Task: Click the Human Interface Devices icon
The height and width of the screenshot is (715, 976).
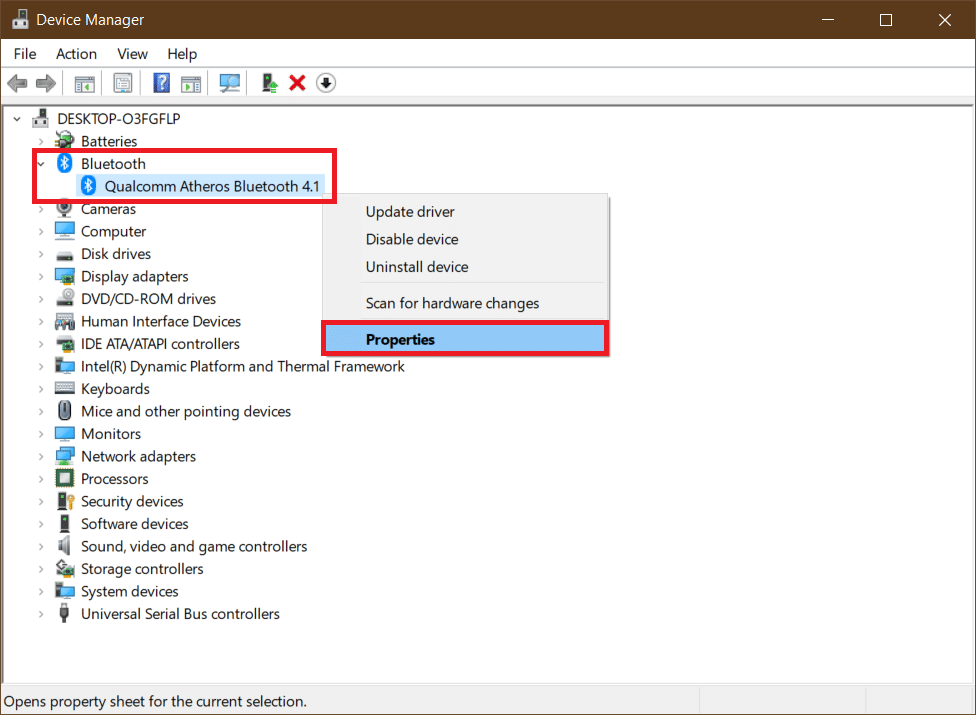Action: click(65, 321)
